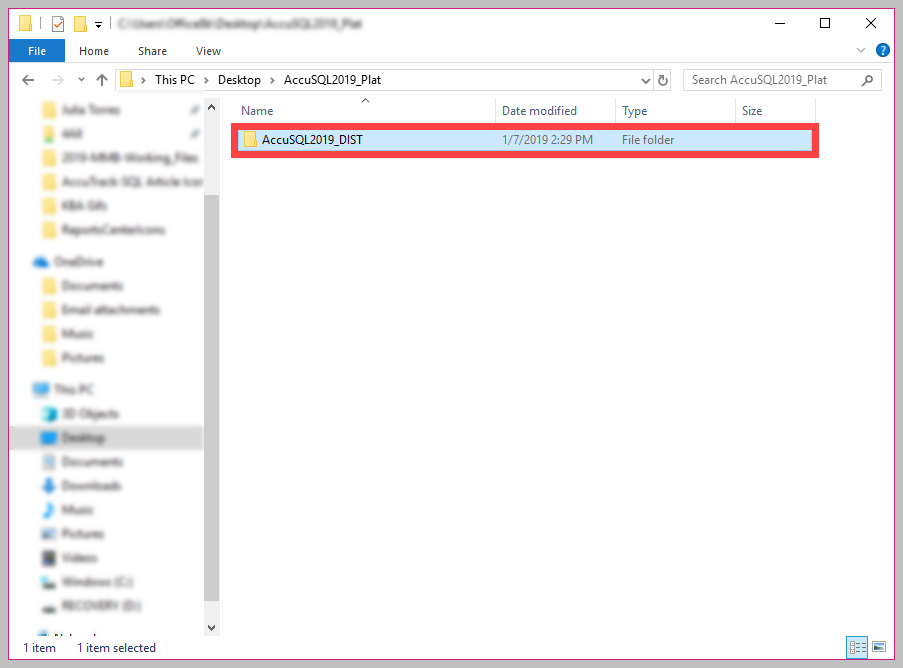Click AccuSQL2019_Plat in address breadcrumb
903x668 pixels.
click(x=332, y=79)
